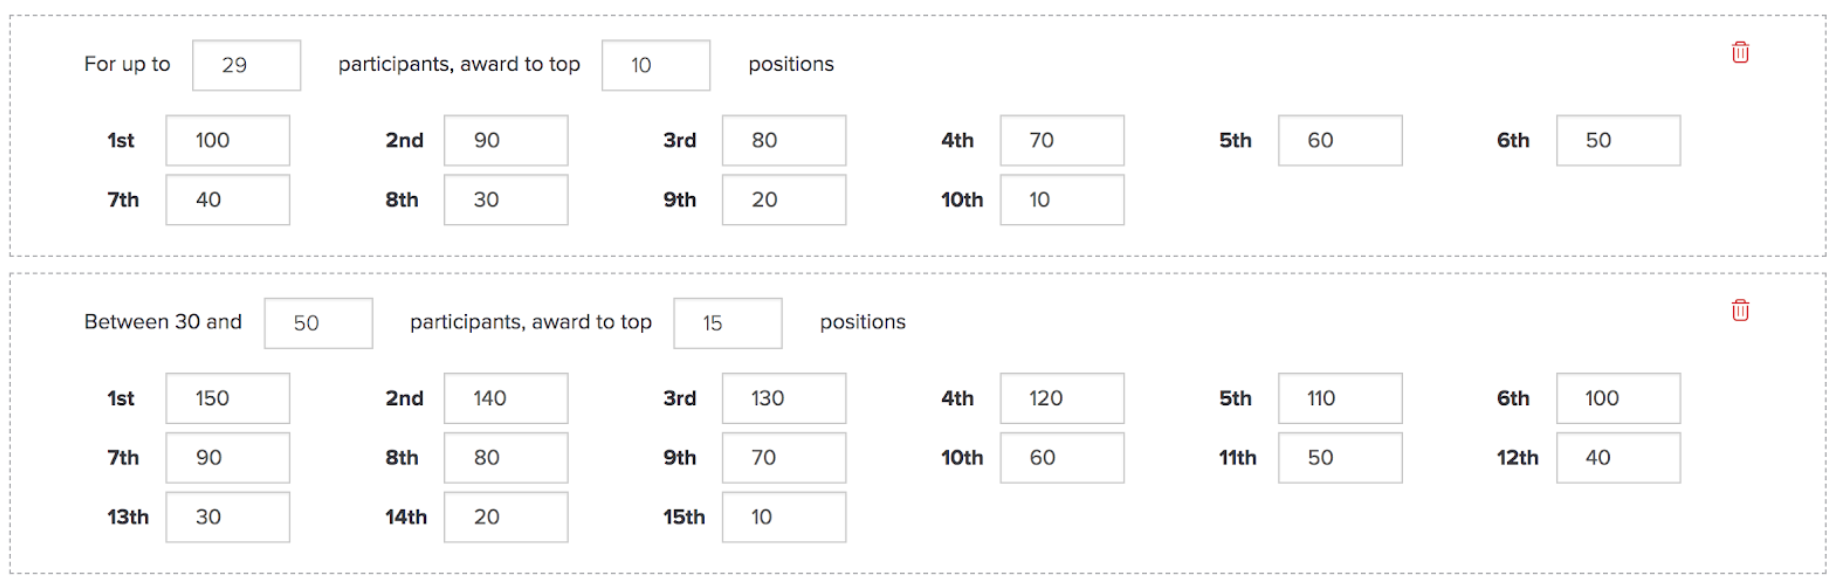
Task: Select second tier 13th place value 30
Action: (x=228, y=516)
